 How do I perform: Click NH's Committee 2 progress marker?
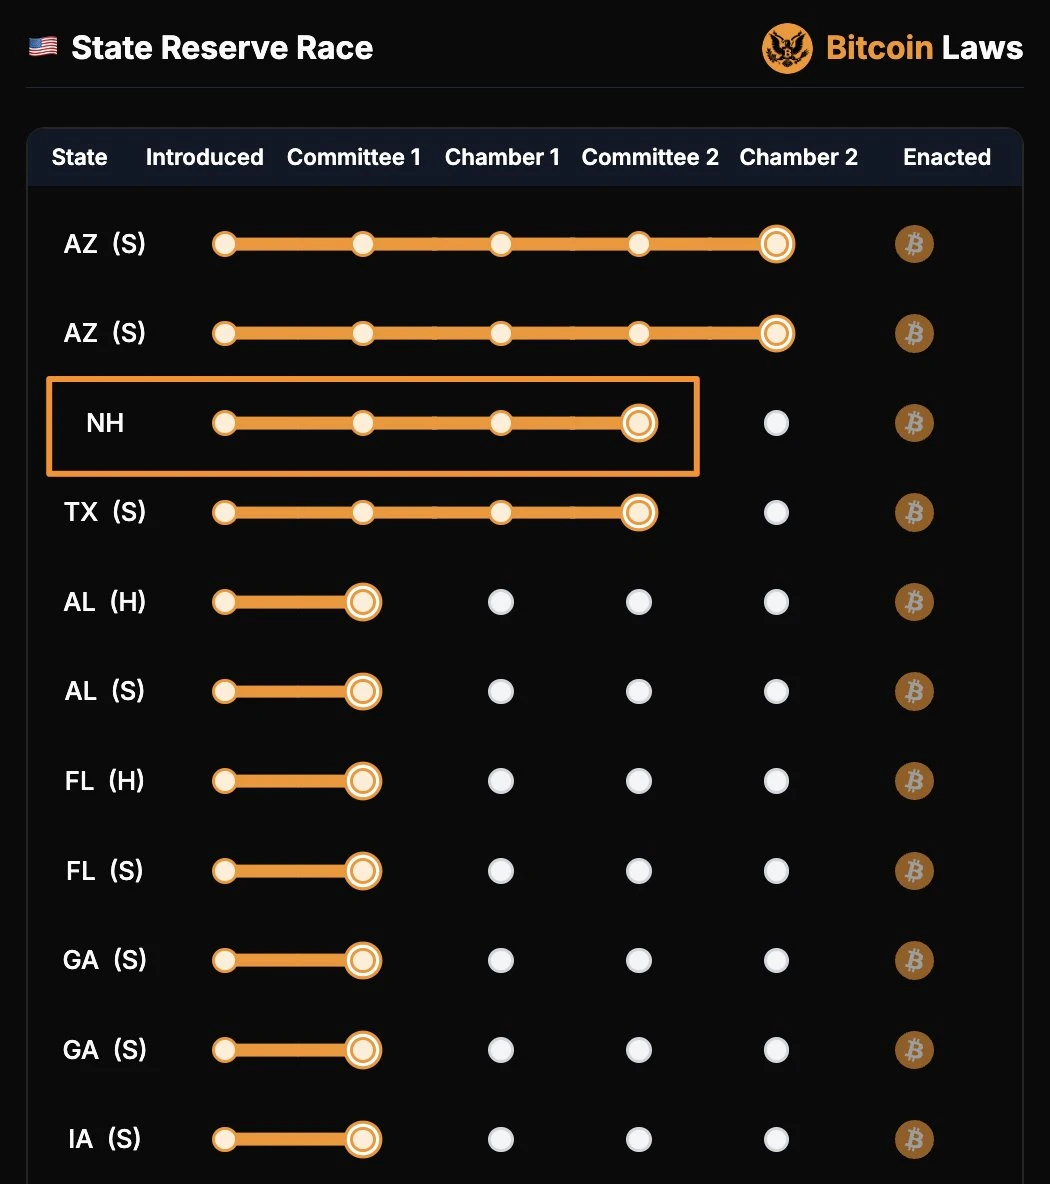(639, 423)
